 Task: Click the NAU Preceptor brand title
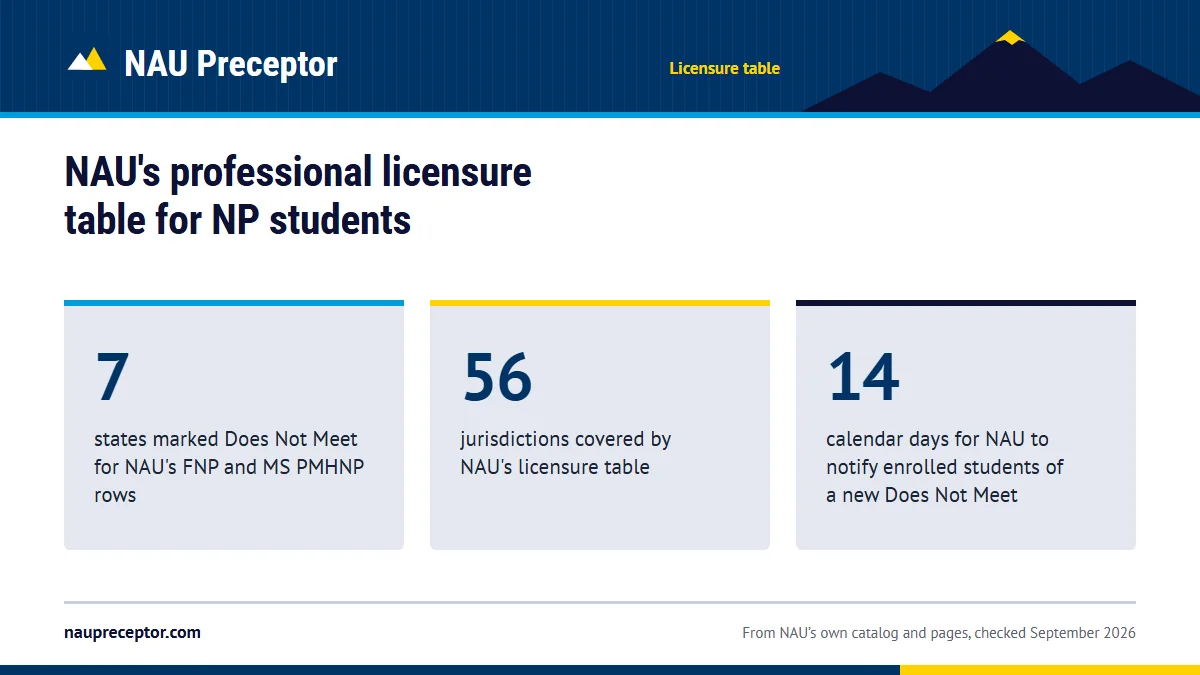(231, 64)
